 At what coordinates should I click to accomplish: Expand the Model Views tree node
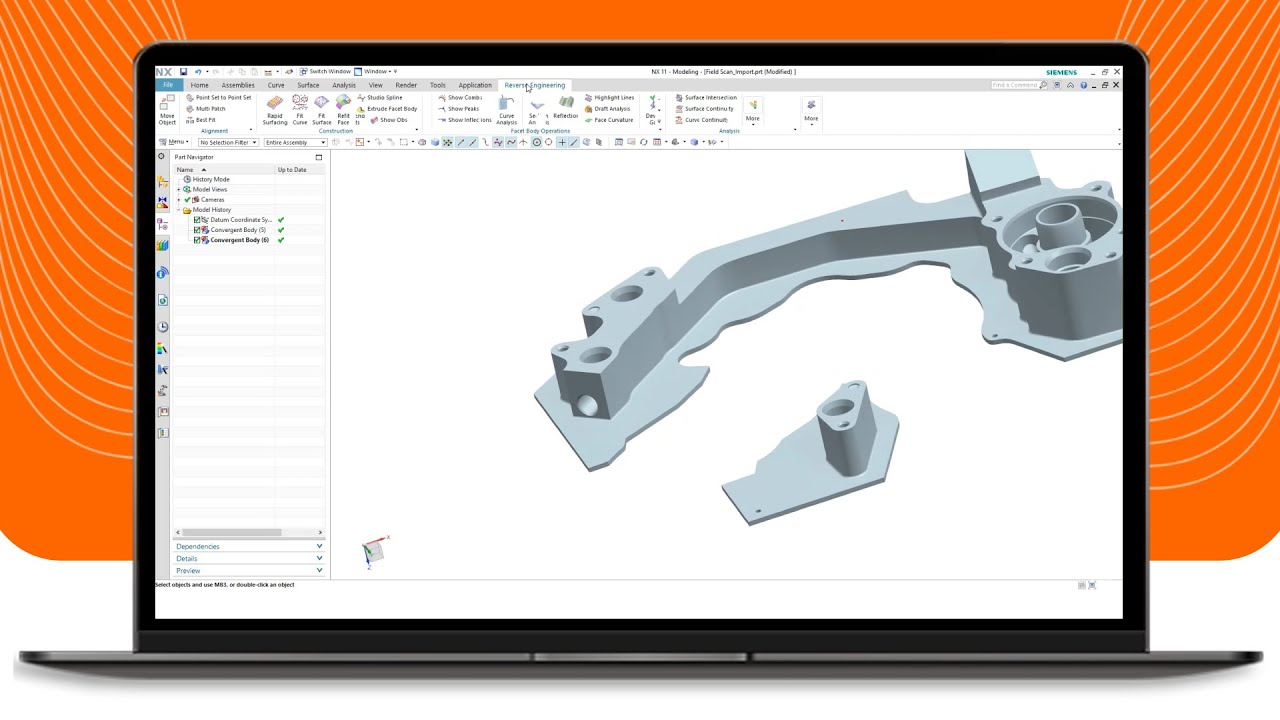(179, 189)
